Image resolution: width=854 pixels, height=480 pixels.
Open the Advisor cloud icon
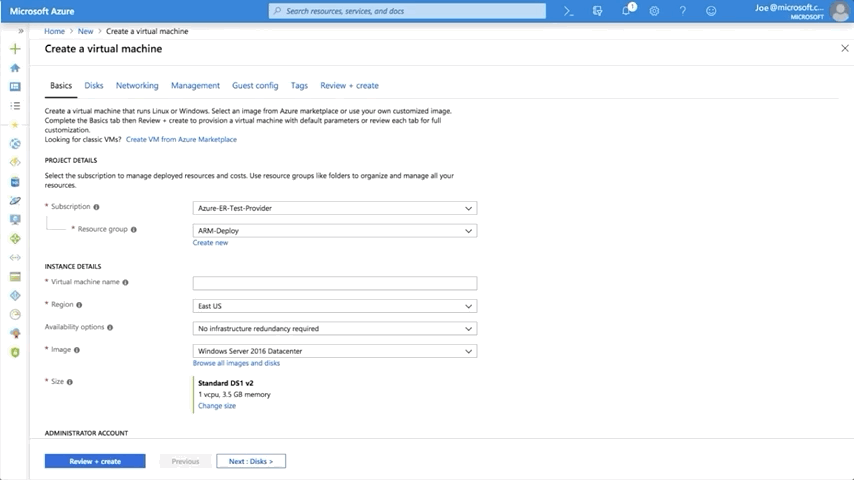pyautogui.click(x=15, y=333)
